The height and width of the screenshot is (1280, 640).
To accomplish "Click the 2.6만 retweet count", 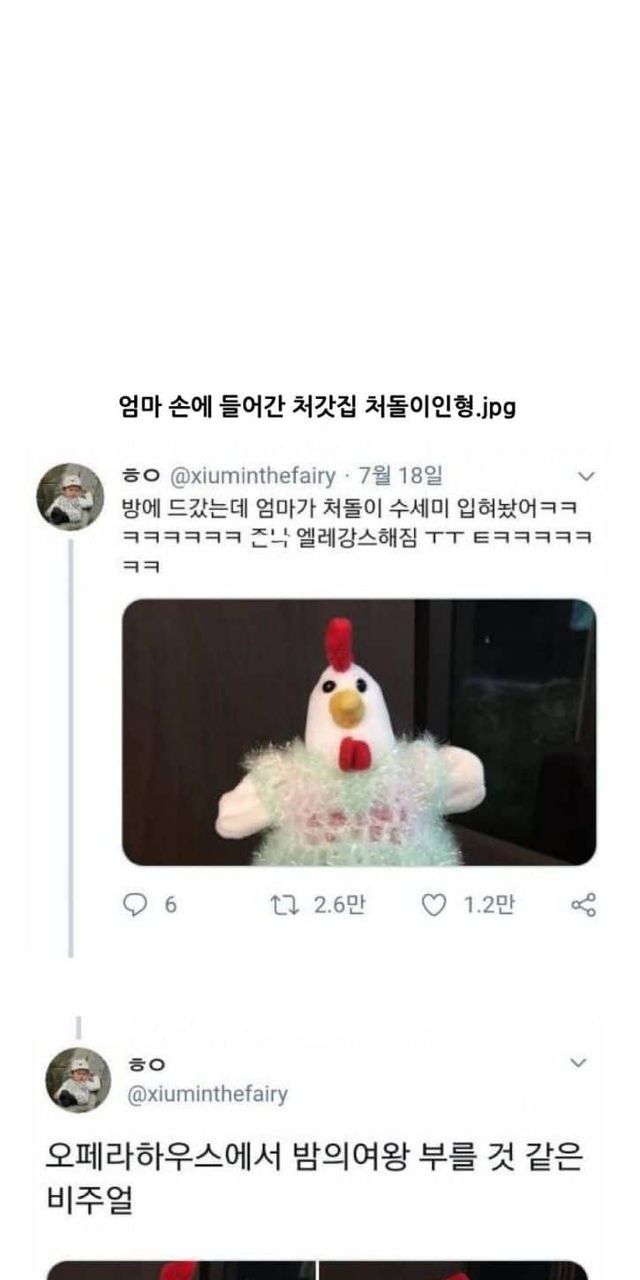I will pyautogui.click(x=339, y=905).
